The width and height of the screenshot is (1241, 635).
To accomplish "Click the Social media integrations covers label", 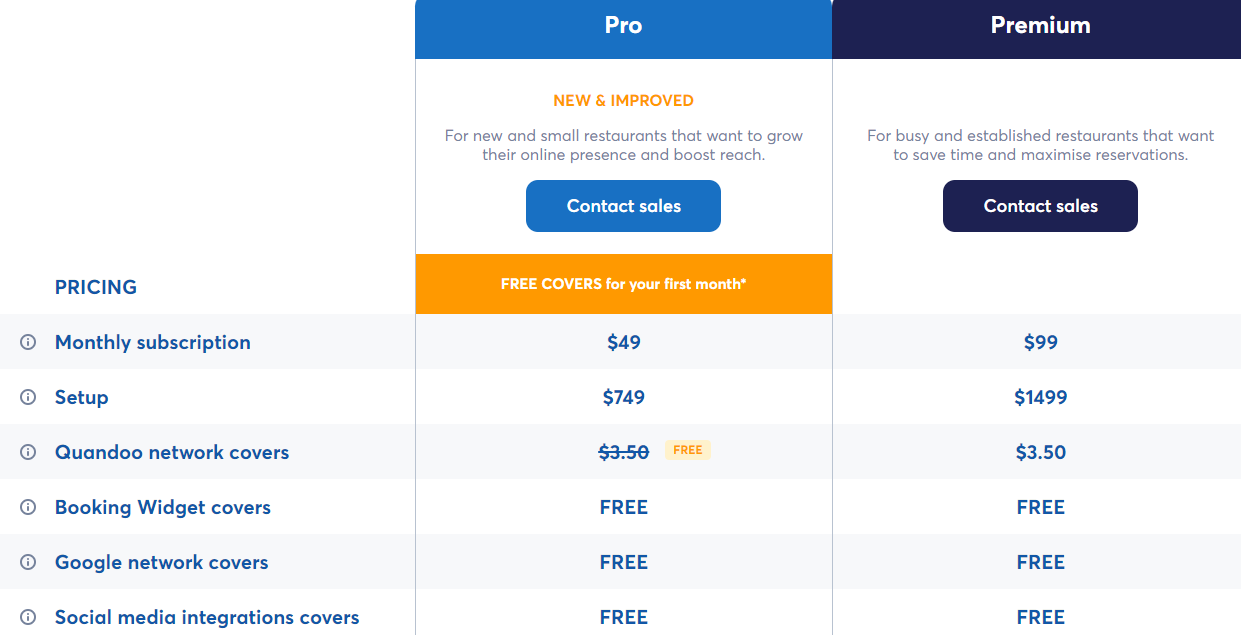I will (x=207, y=617).
